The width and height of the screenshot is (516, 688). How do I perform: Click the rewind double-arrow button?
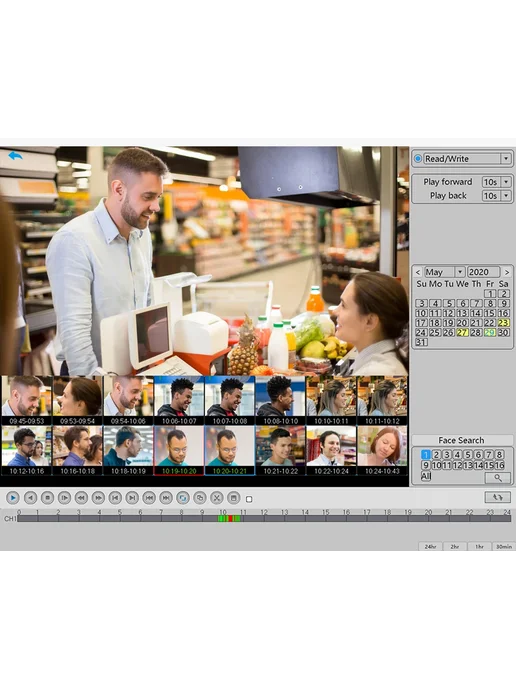point(81,498)
